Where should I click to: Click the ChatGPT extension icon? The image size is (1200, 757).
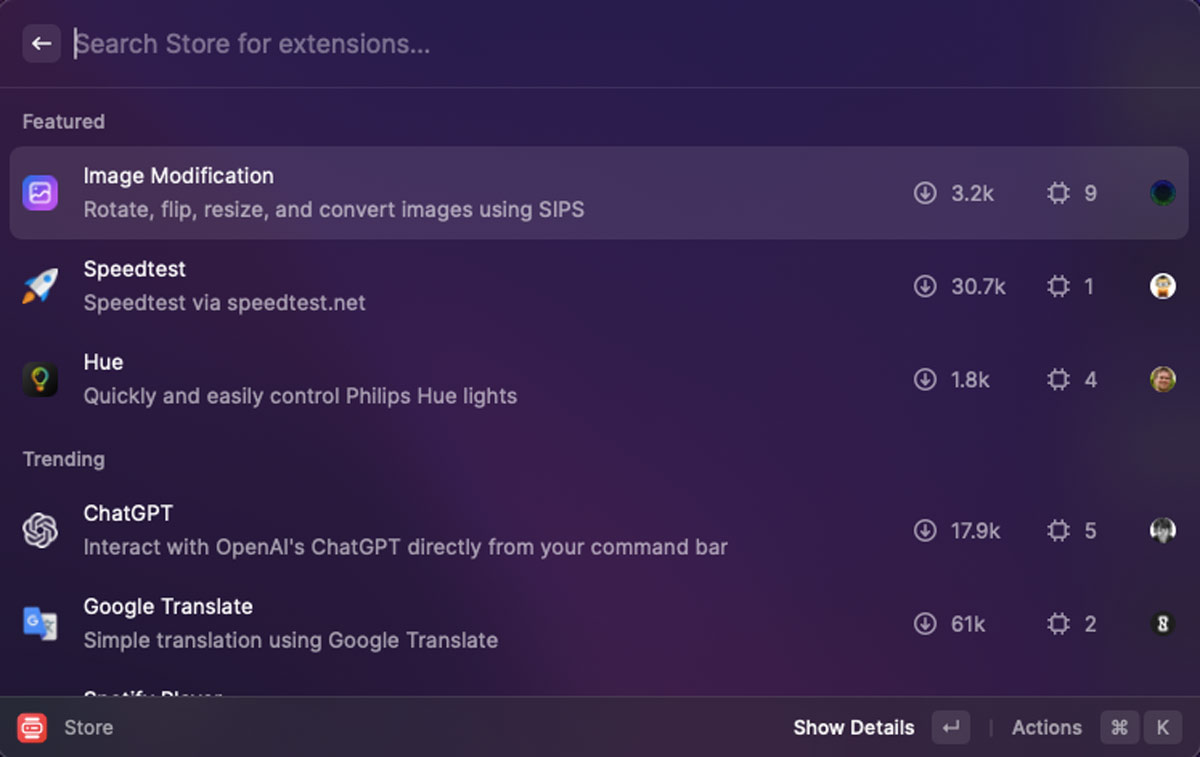coord(40,530)
